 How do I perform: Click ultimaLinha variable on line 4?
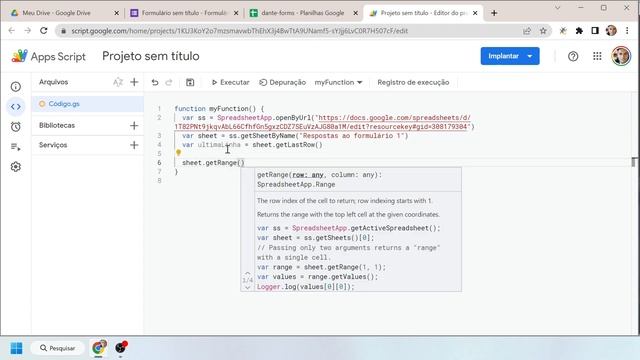(x=219, y=145)
